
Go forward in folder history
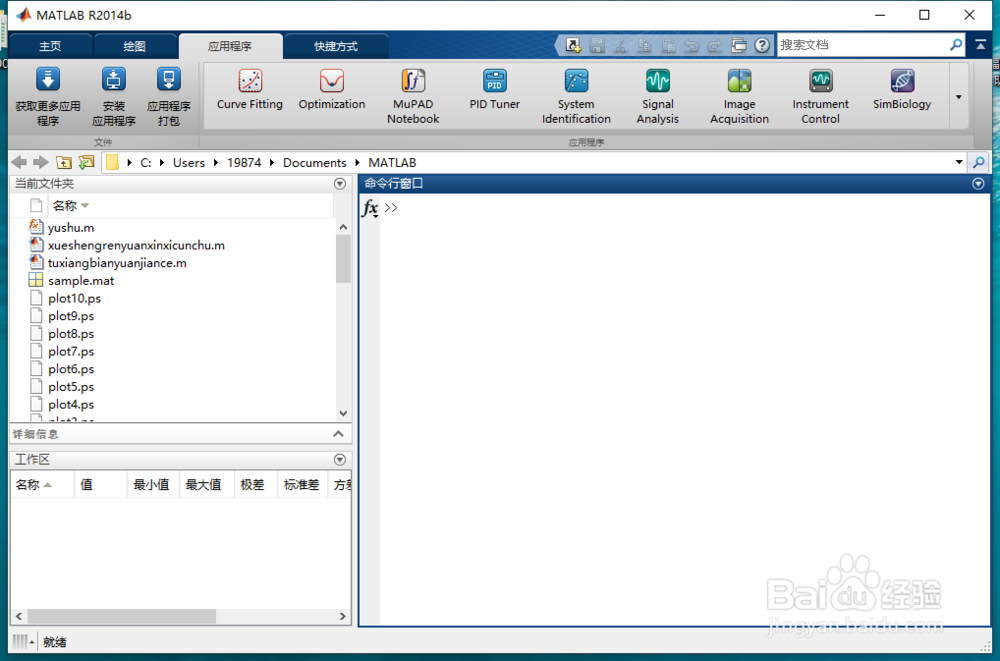[41, 163]
